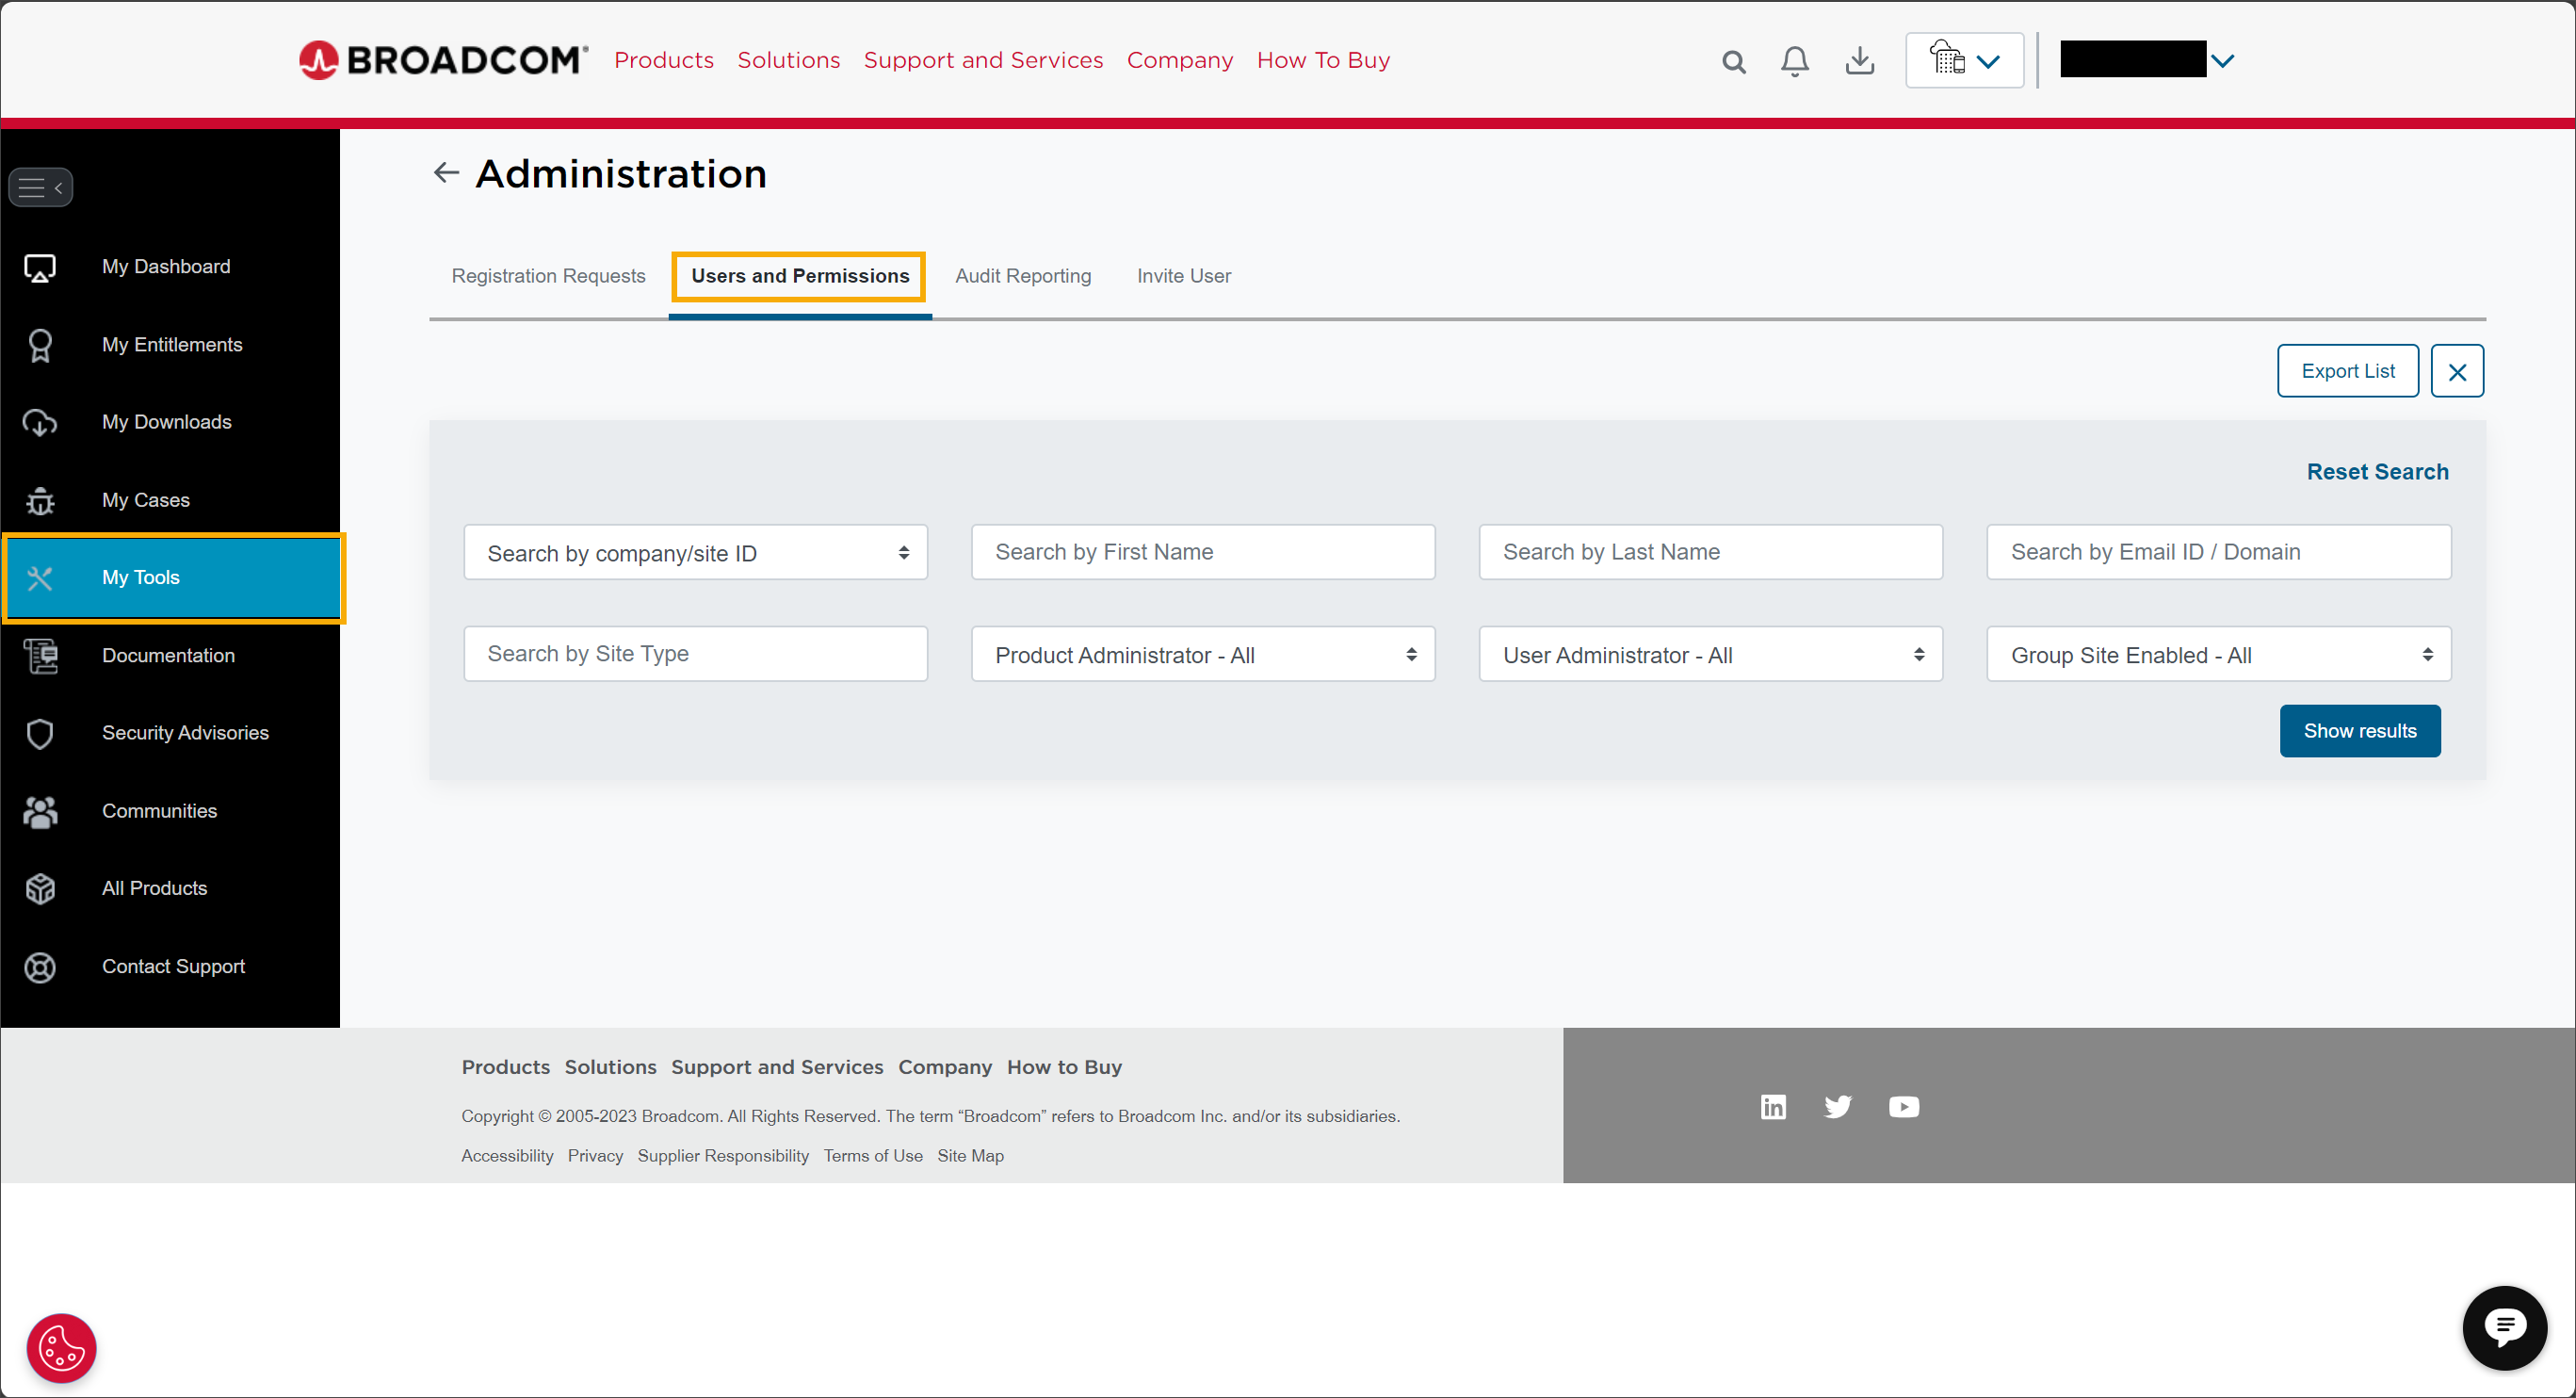Click the Broadcom logo
Screen dimensions: 2576x1398
(443, 60)
